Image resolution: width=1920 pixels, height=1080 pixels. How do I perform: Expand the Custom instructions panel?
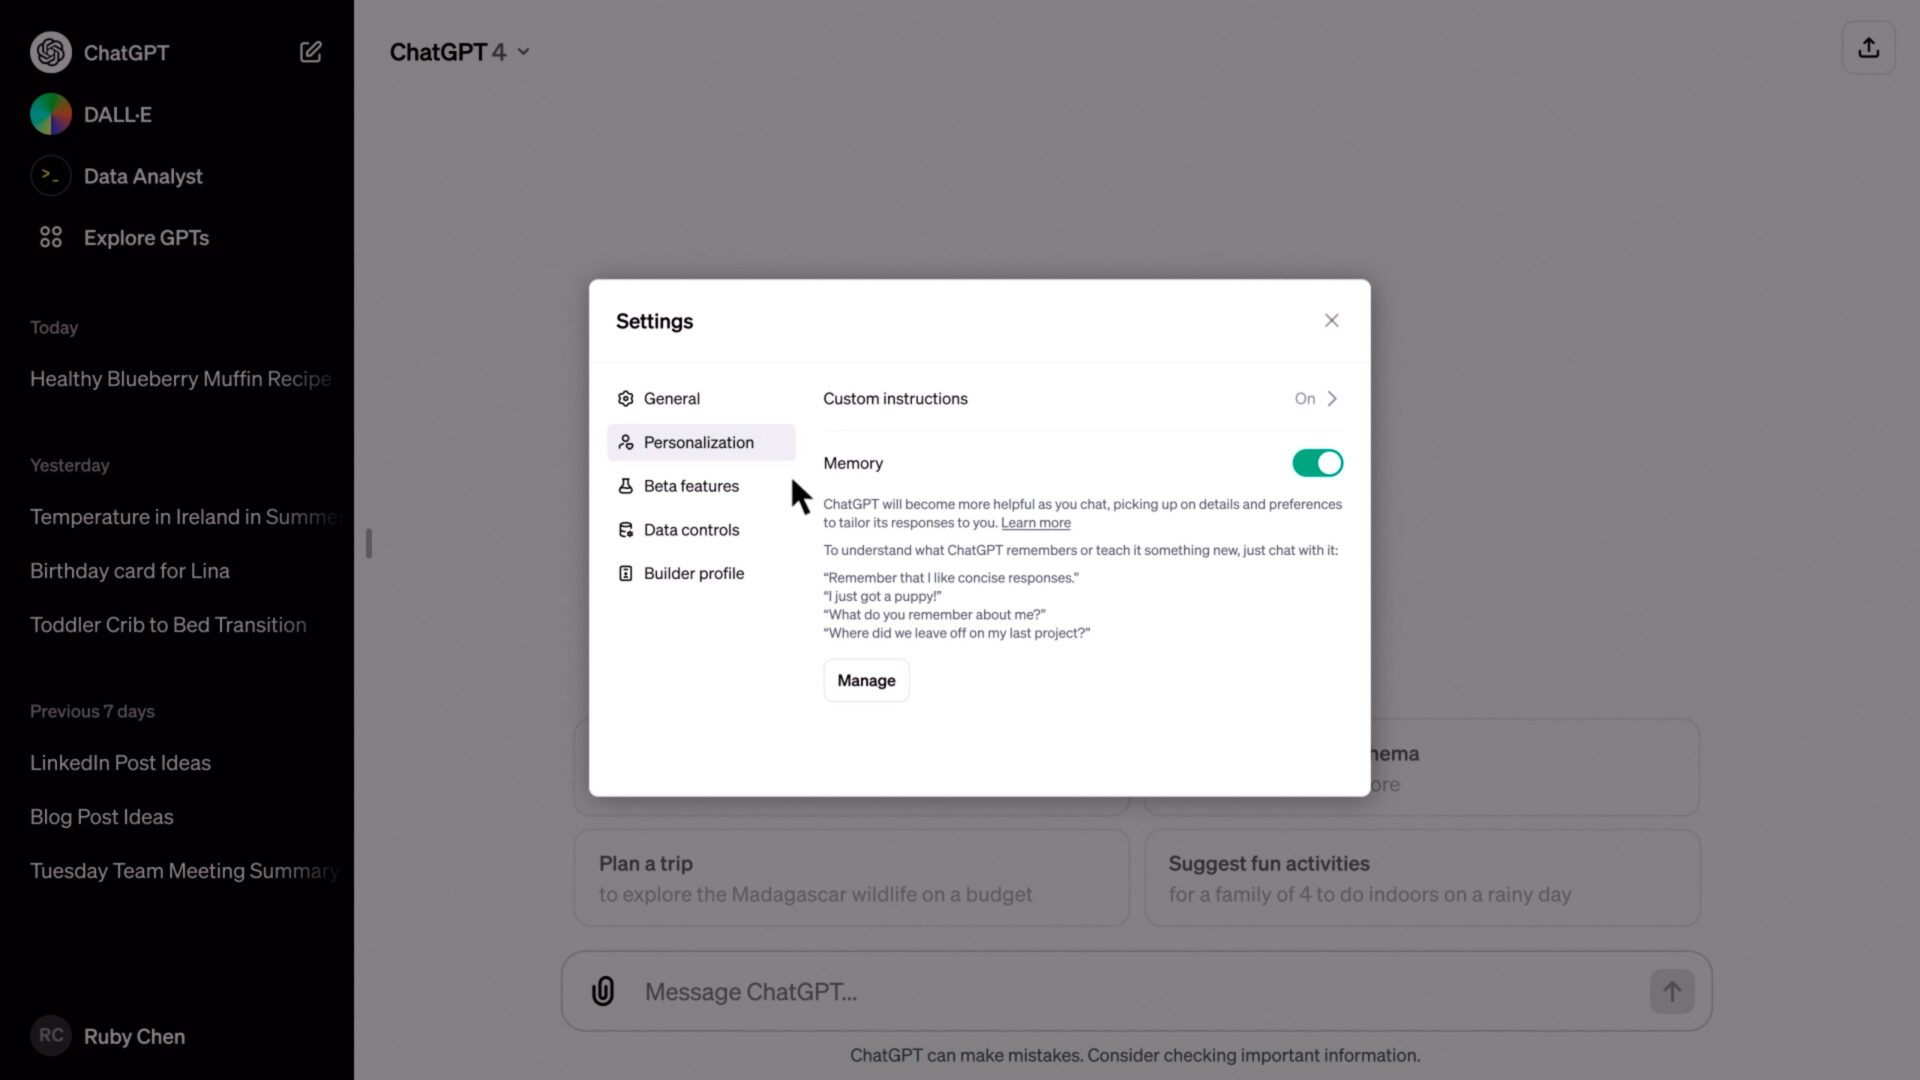(1332, 398)
